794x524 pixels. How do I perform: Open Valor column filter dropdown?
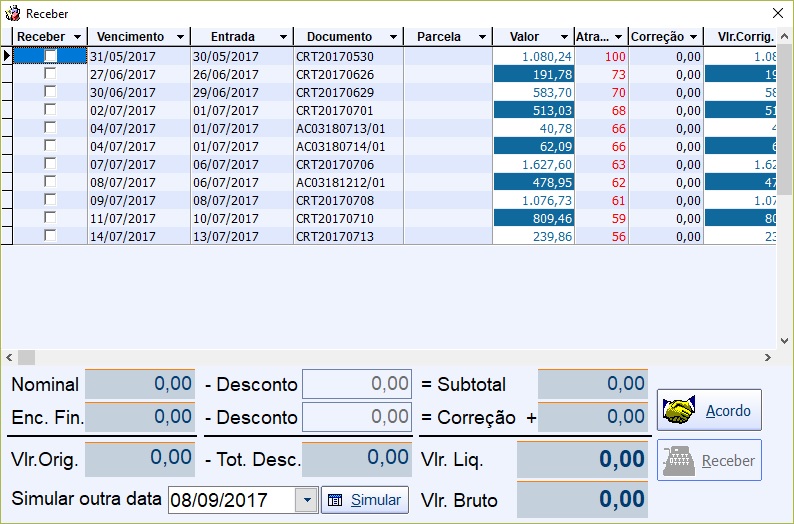(564, 37)
